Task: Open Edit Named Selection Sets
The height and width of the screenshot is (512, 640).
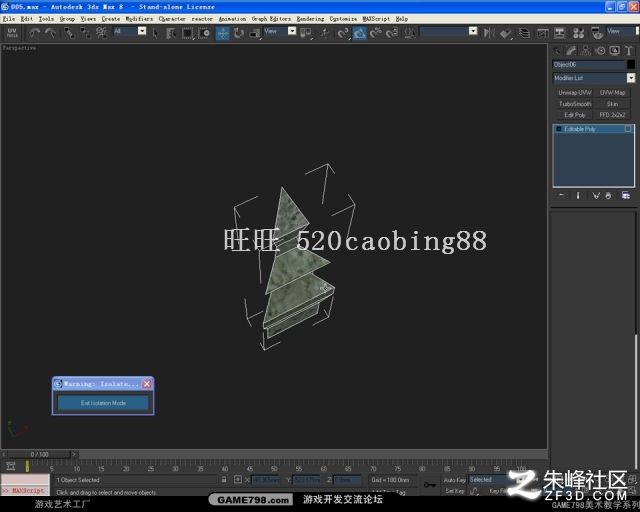Action: (x=409, y=33)
